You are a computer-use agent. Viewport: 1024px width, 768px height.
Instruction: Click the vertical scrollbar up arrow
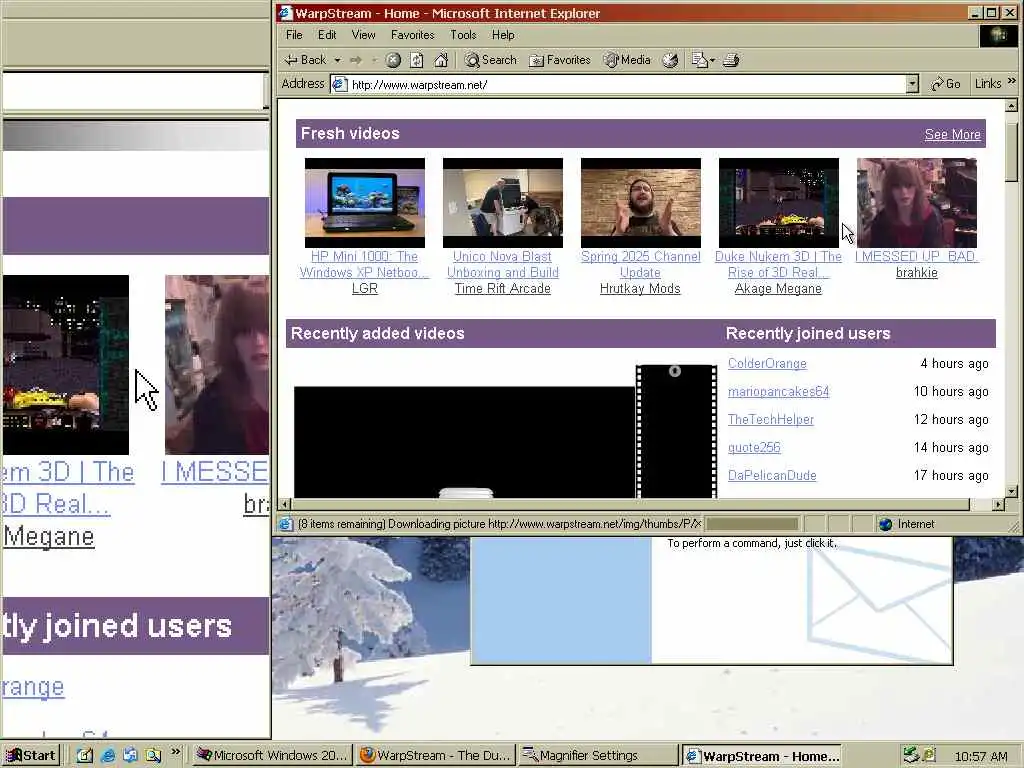point(1011,105)
